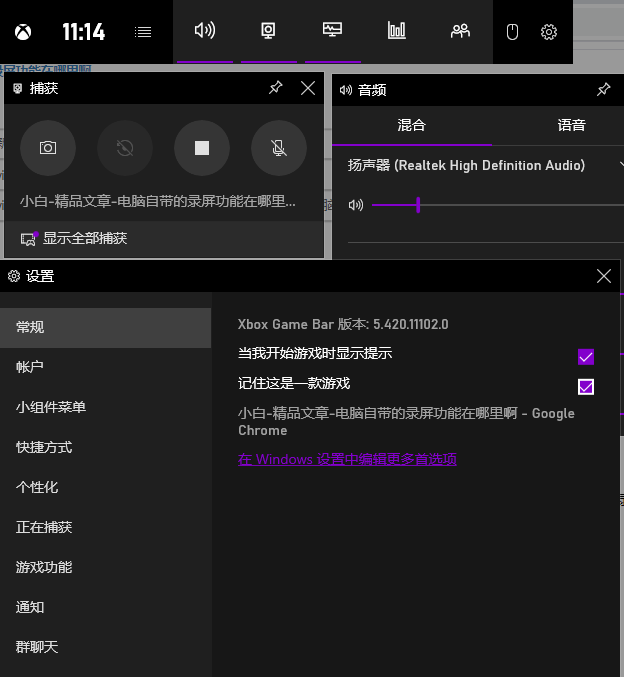Click the Xbox logo icon
The width and height of the screenshot is (624, 677).
coord(23,32)
